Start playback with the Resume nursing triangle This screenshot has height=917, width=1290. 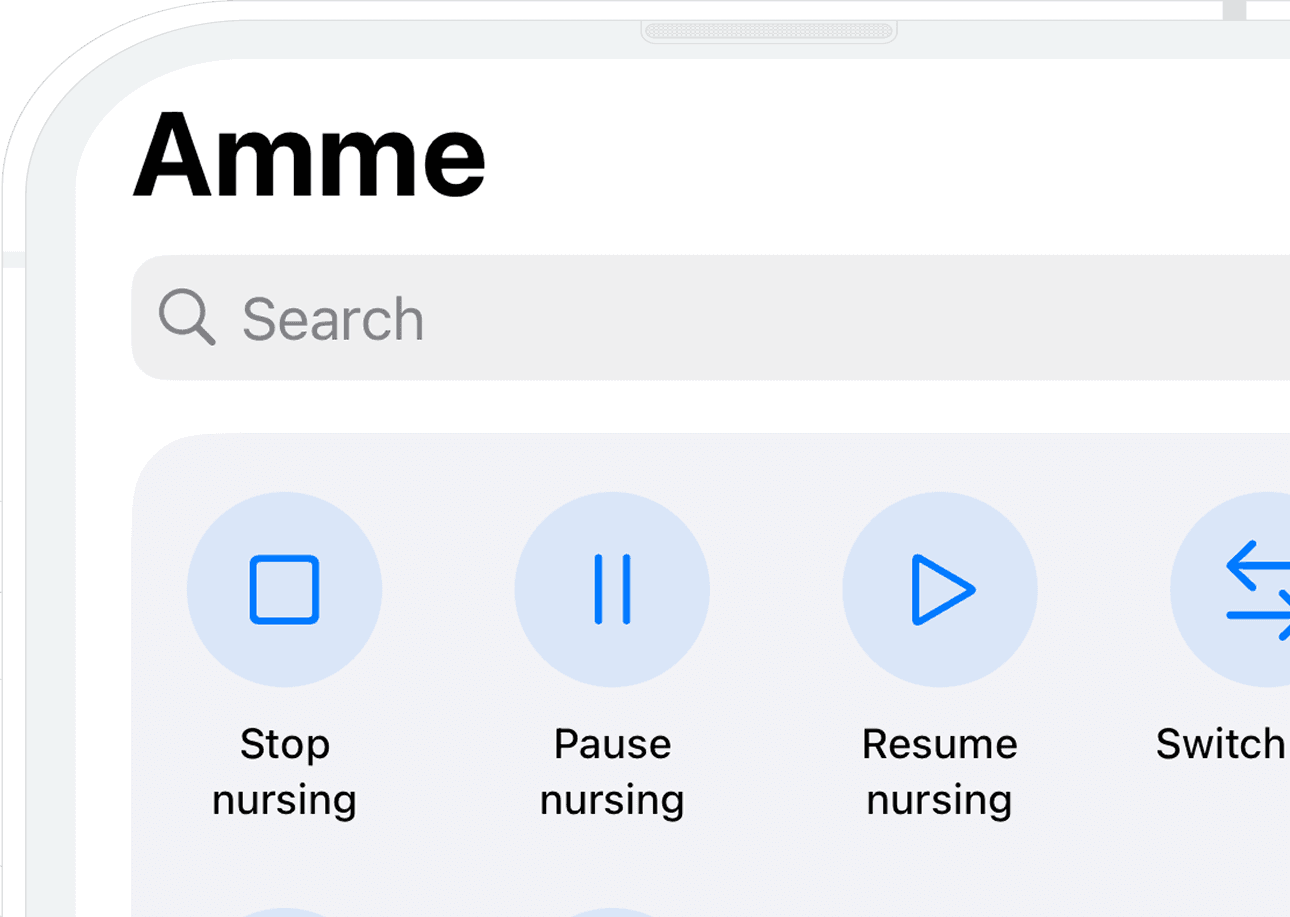pos(940,590)
